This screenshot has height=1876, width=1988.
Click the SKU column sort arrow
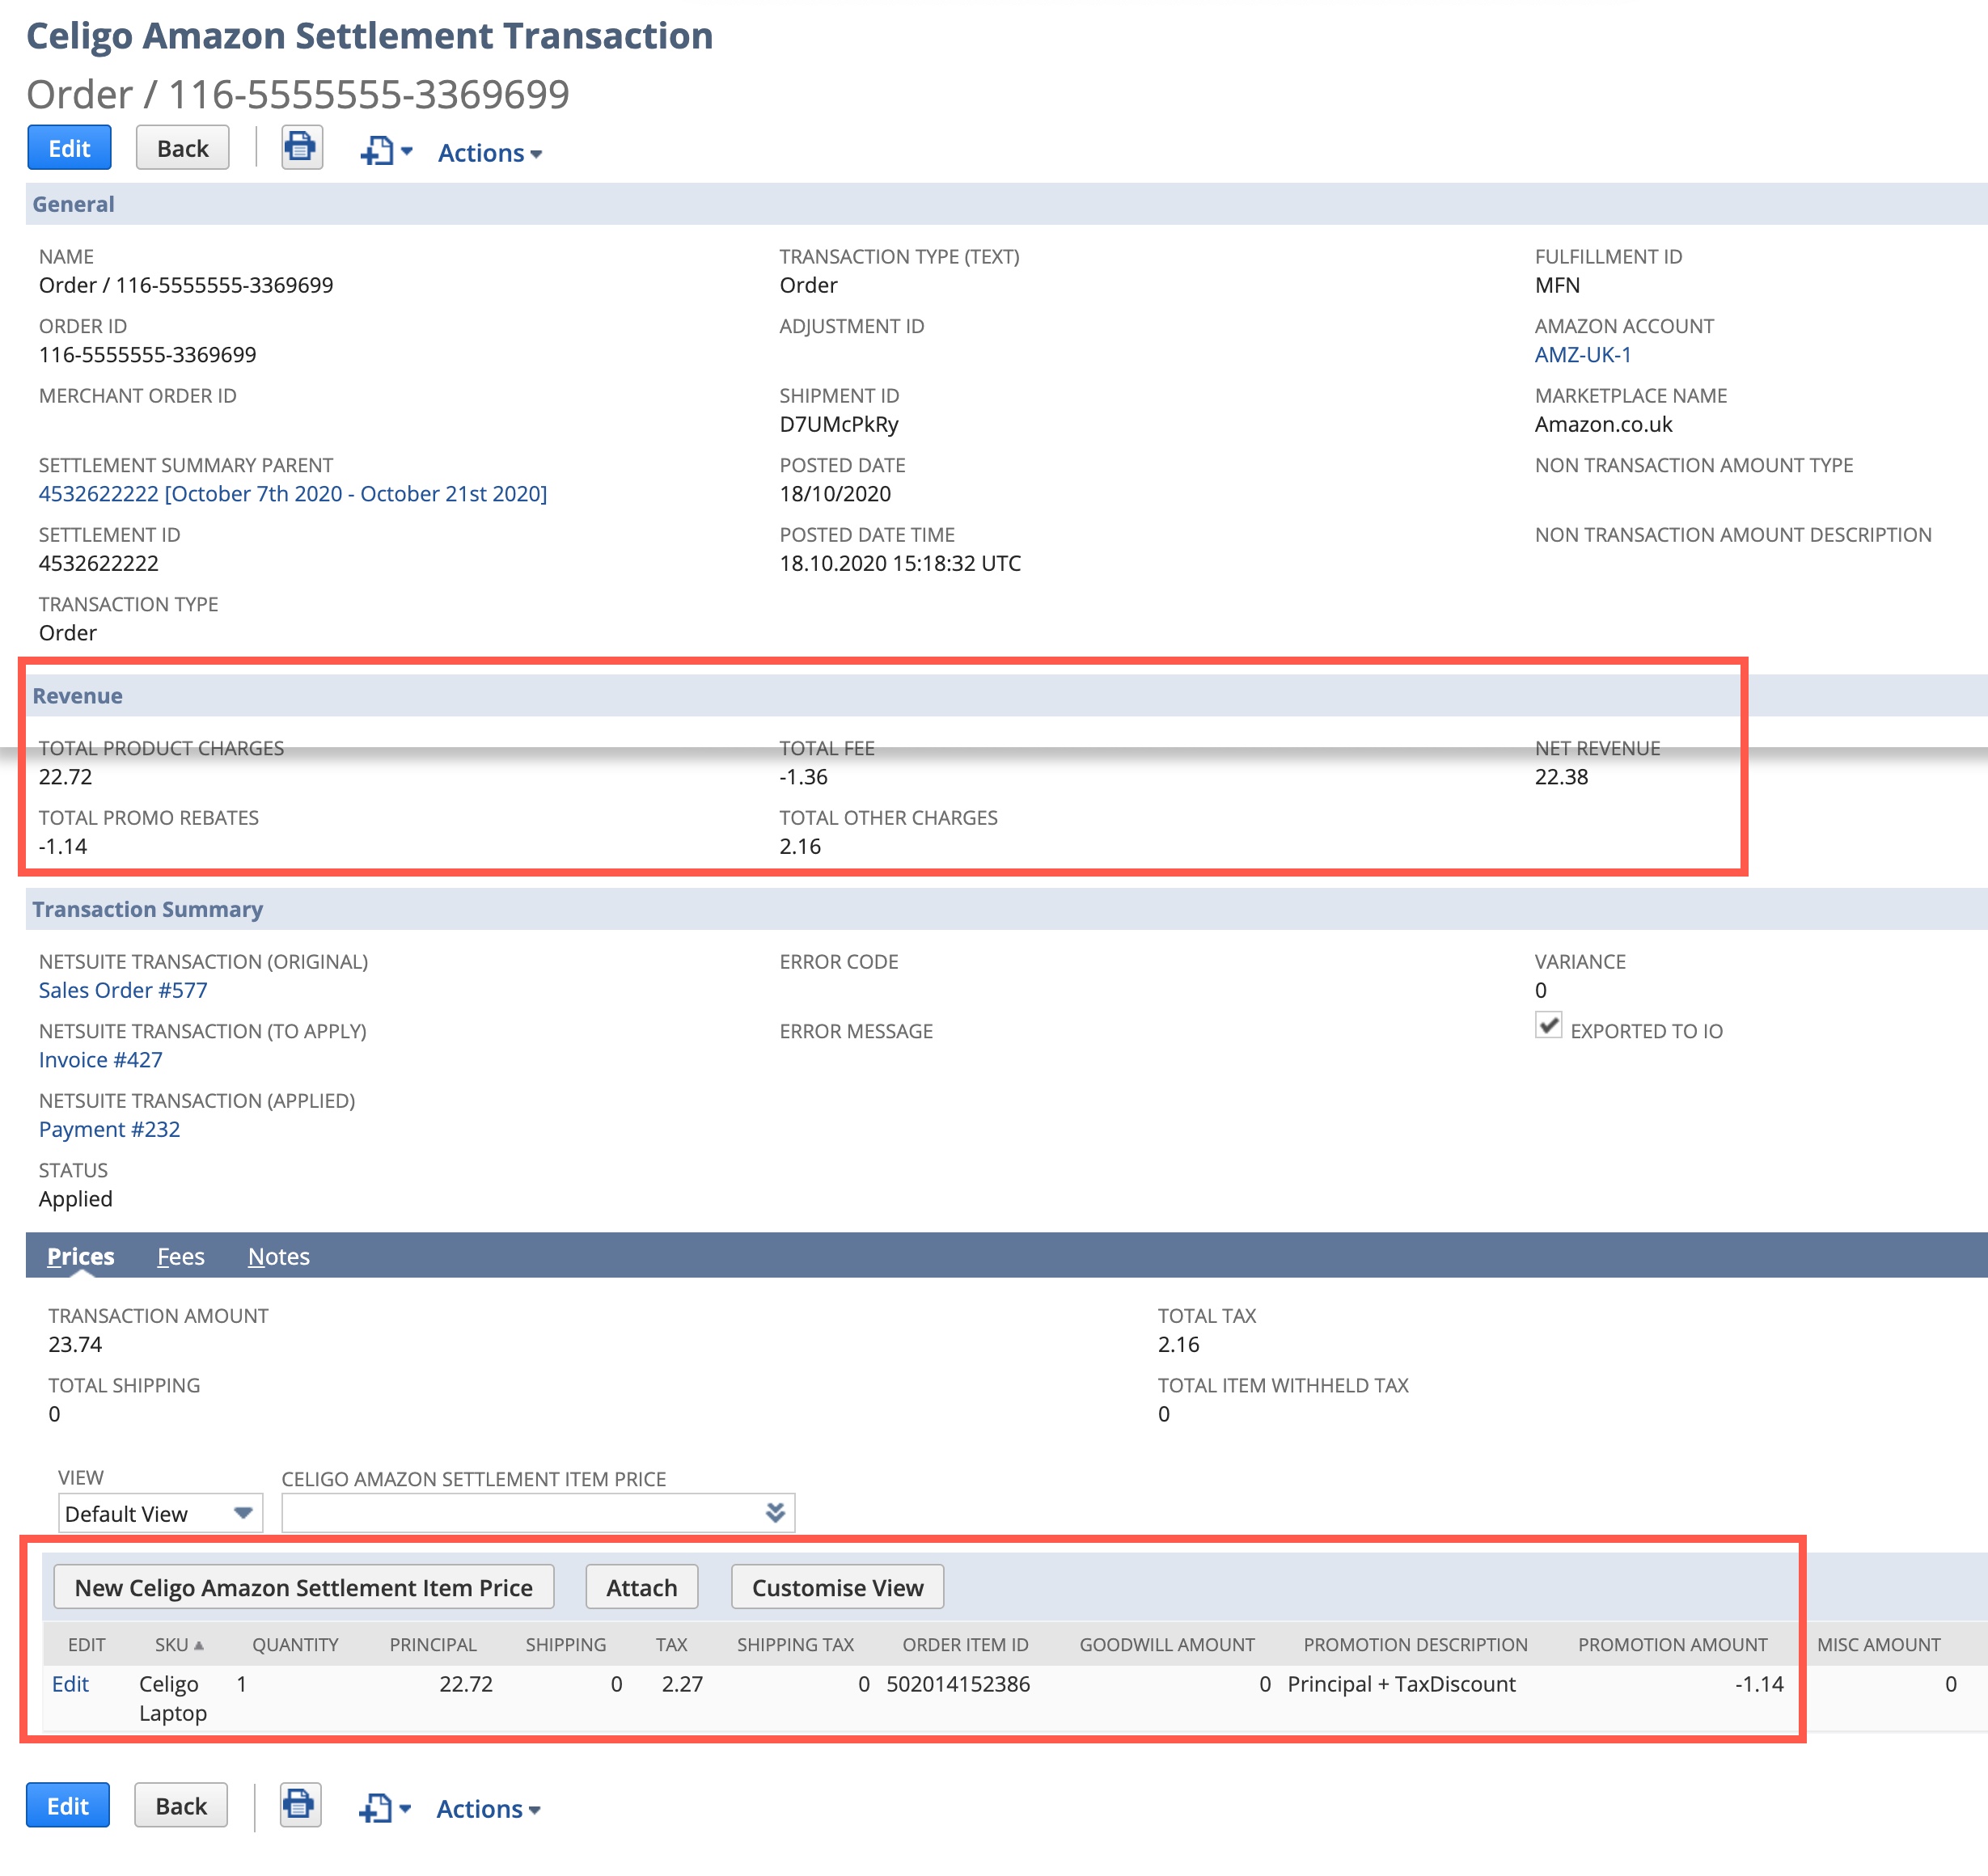(x=199, y=1645)
